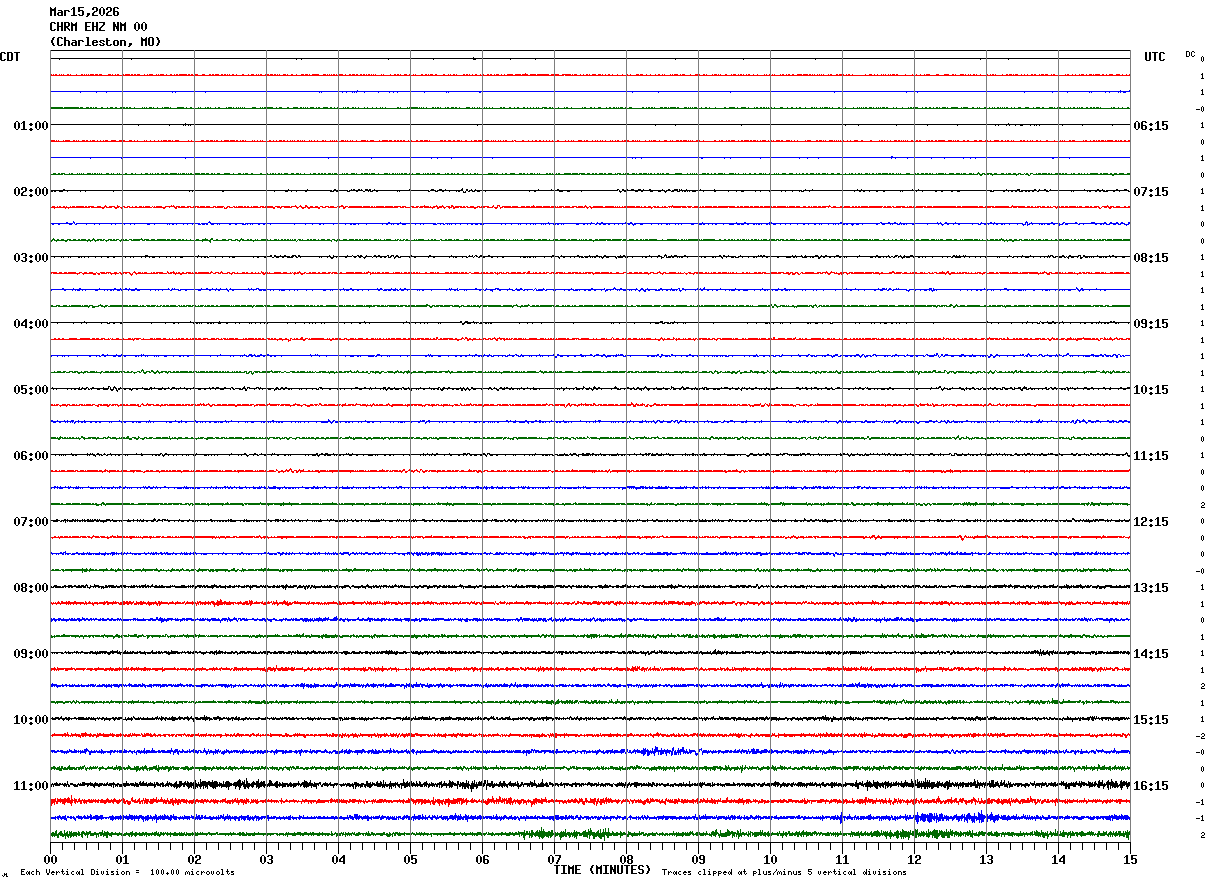Select the 05:00 CDT row label
The height and width of the screenshot is (886, 1210).
pyautogui.click(x=31, y=390)
